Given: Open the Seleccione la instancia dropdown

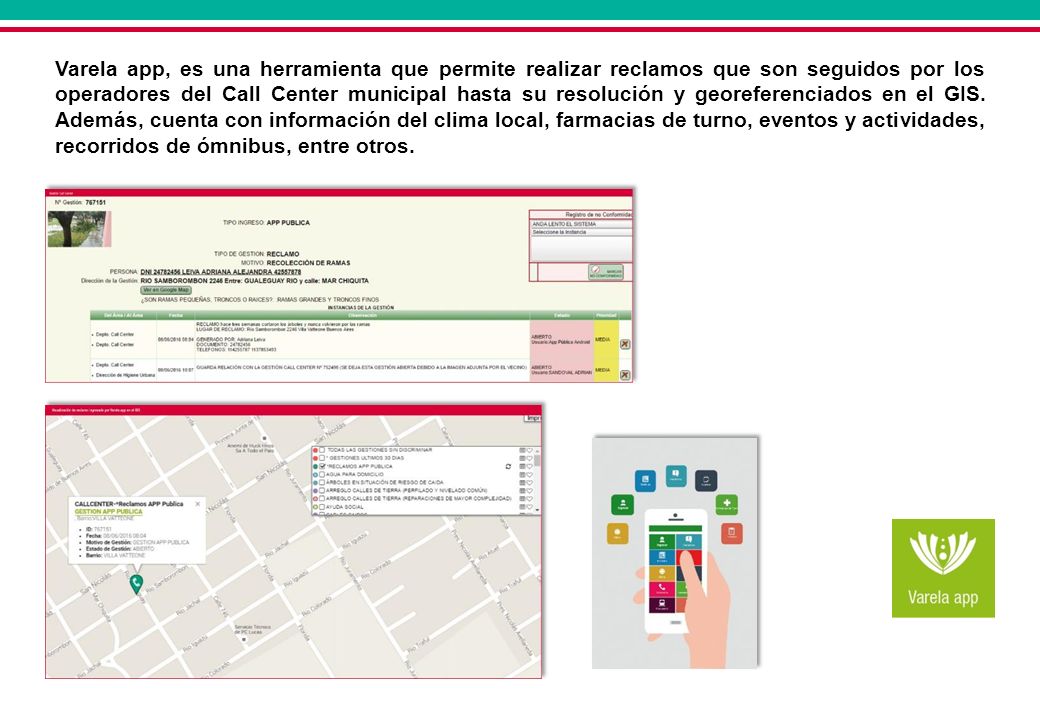Looking at the screenshot, I should [x=581, y=233].
